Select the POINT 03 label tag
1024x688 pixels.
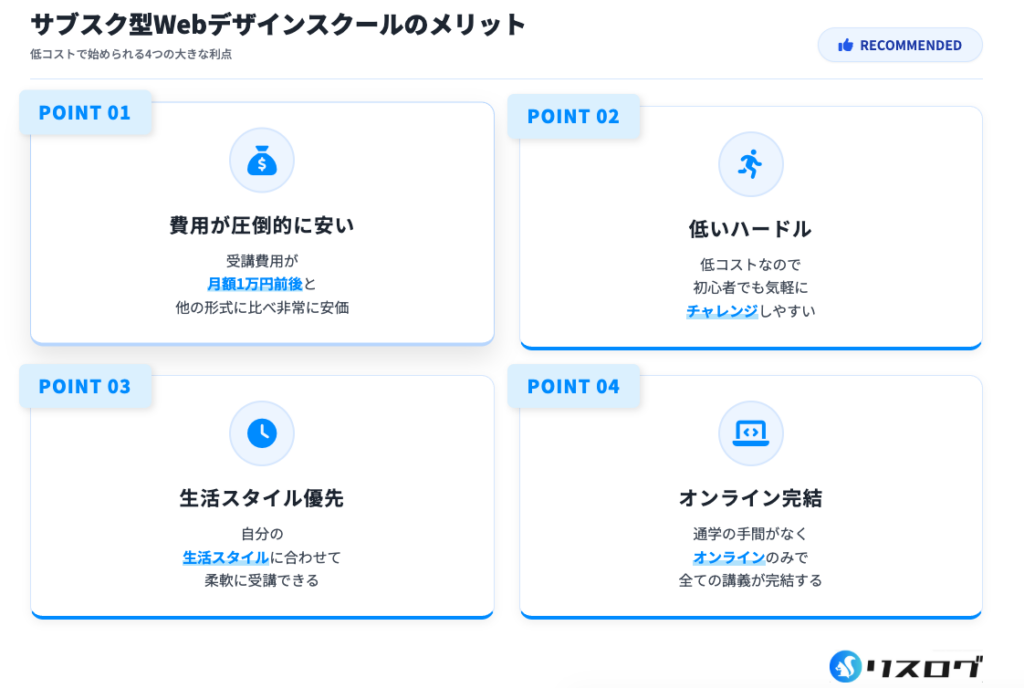pyautogui.click(x=85, y=386)
